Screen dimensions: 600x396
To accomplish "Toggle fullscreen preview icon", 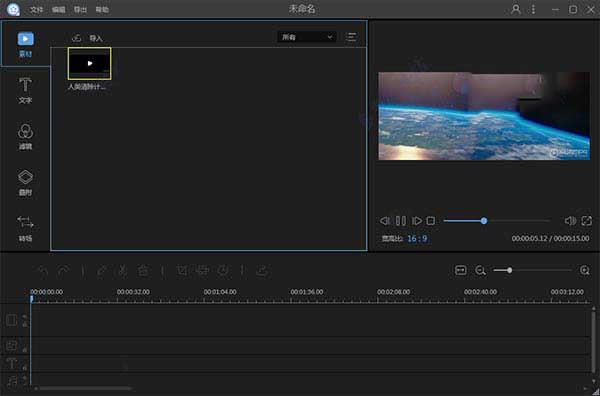I will [587, 221].
